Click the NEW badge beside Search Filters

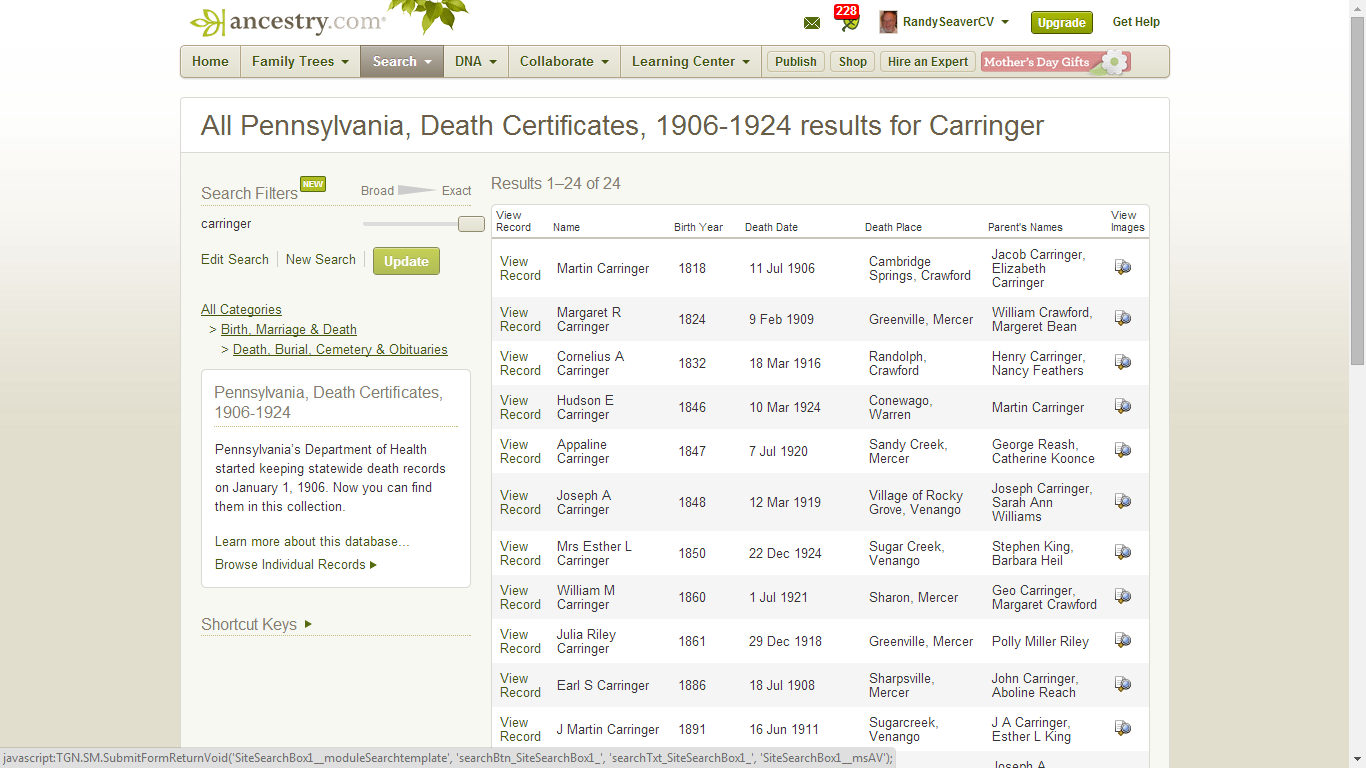[x=312, y=184]
